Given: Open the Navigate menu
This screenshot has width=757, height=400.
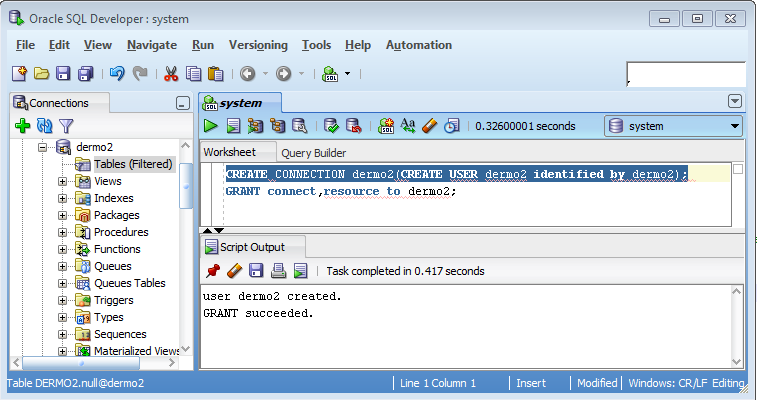Looking at the screenshot, I should [x=152, y=45].
